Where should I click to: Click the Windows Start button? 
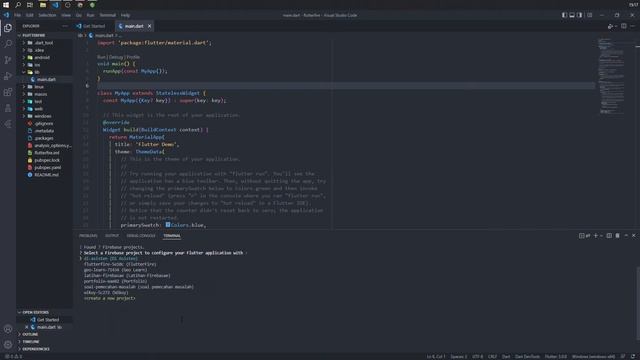6,5
